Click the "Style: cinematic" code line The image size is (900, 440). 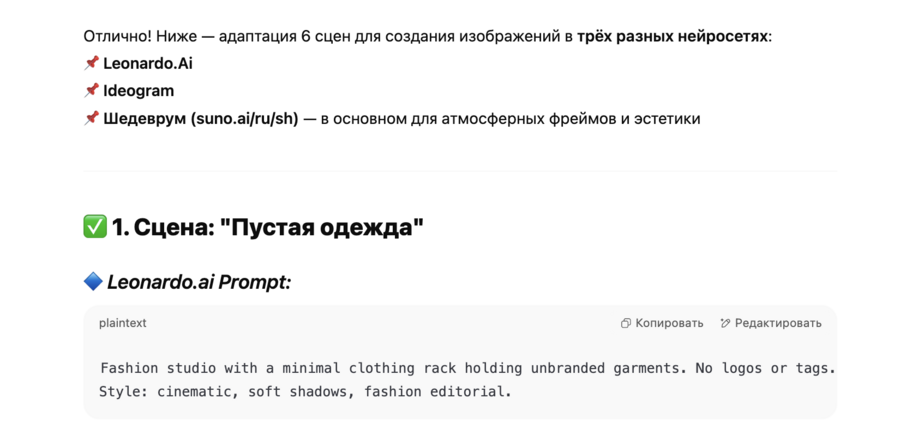tap(305, 391)
